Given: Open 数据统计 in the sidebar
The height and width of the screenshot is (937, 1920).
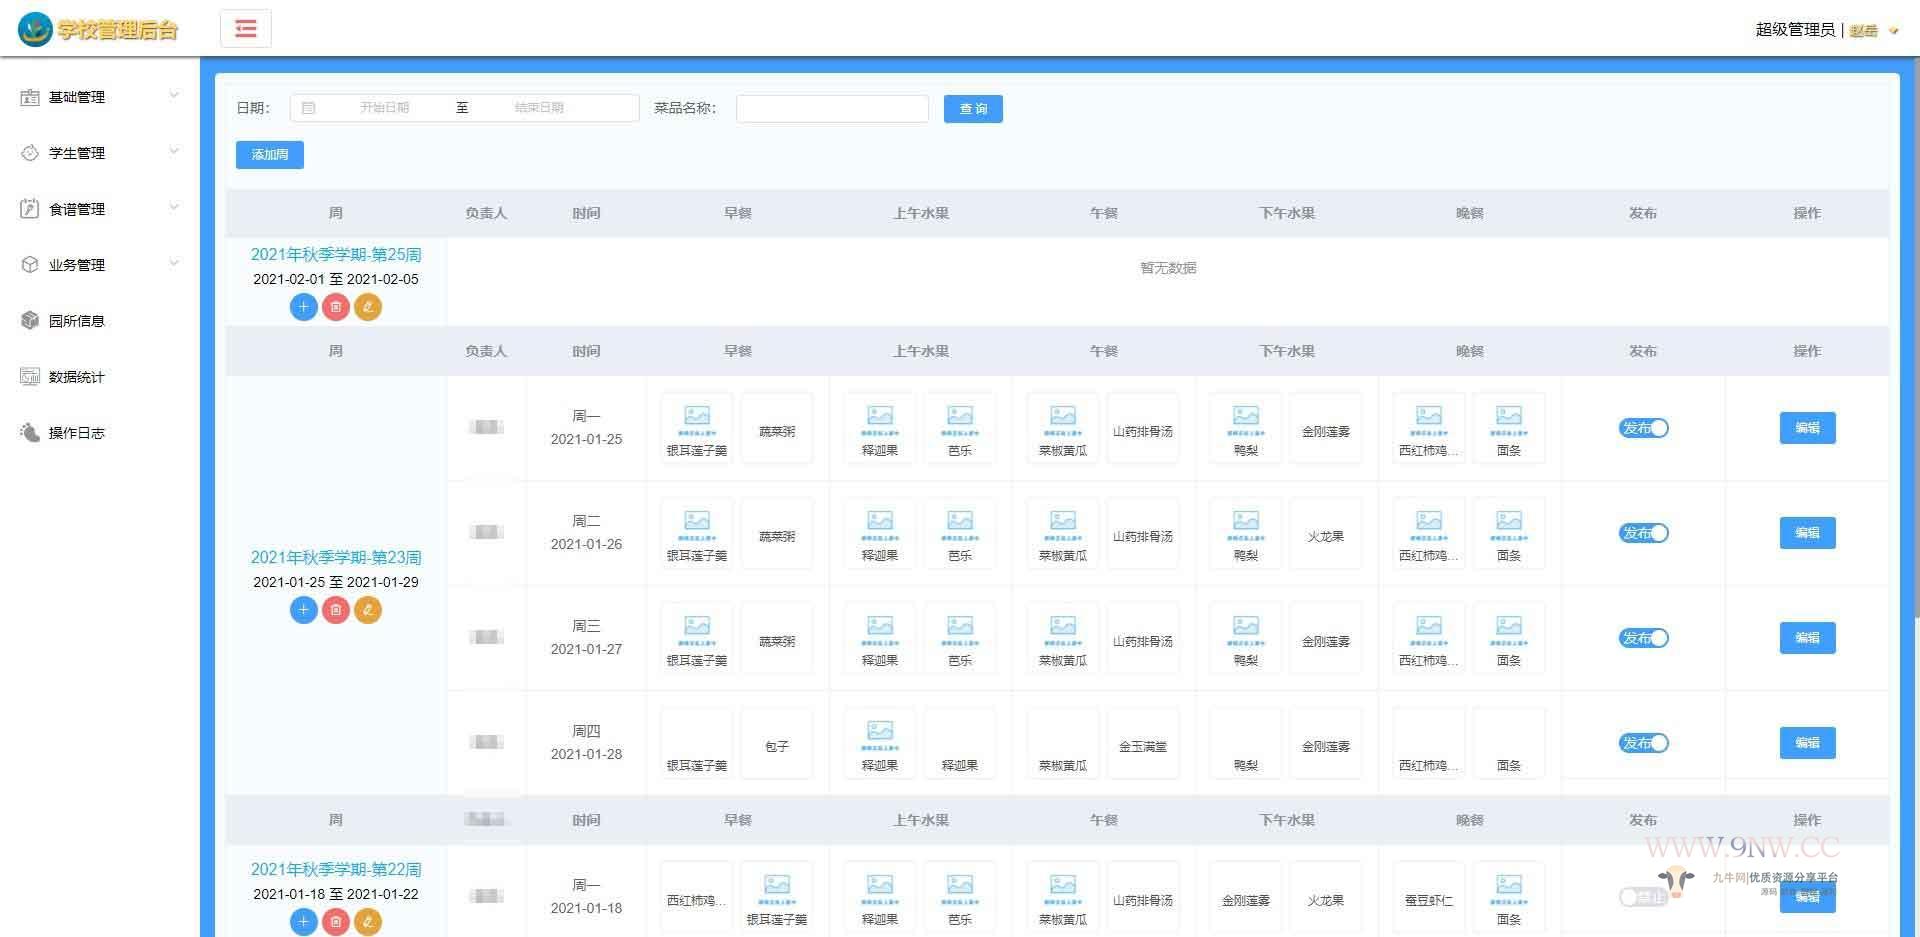Looking at the screenshot, I should pyautogui.click(x=77, y=377).
